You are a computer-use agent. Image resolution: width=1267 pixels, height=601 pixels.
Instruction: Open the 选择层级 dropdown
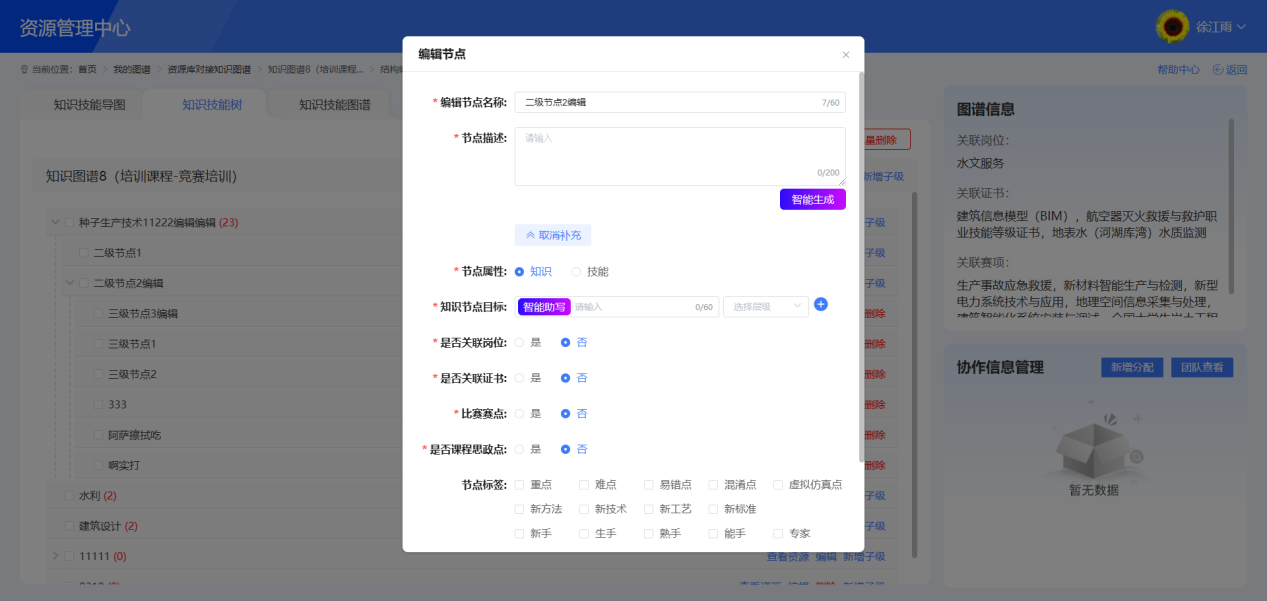click(765, 305)
